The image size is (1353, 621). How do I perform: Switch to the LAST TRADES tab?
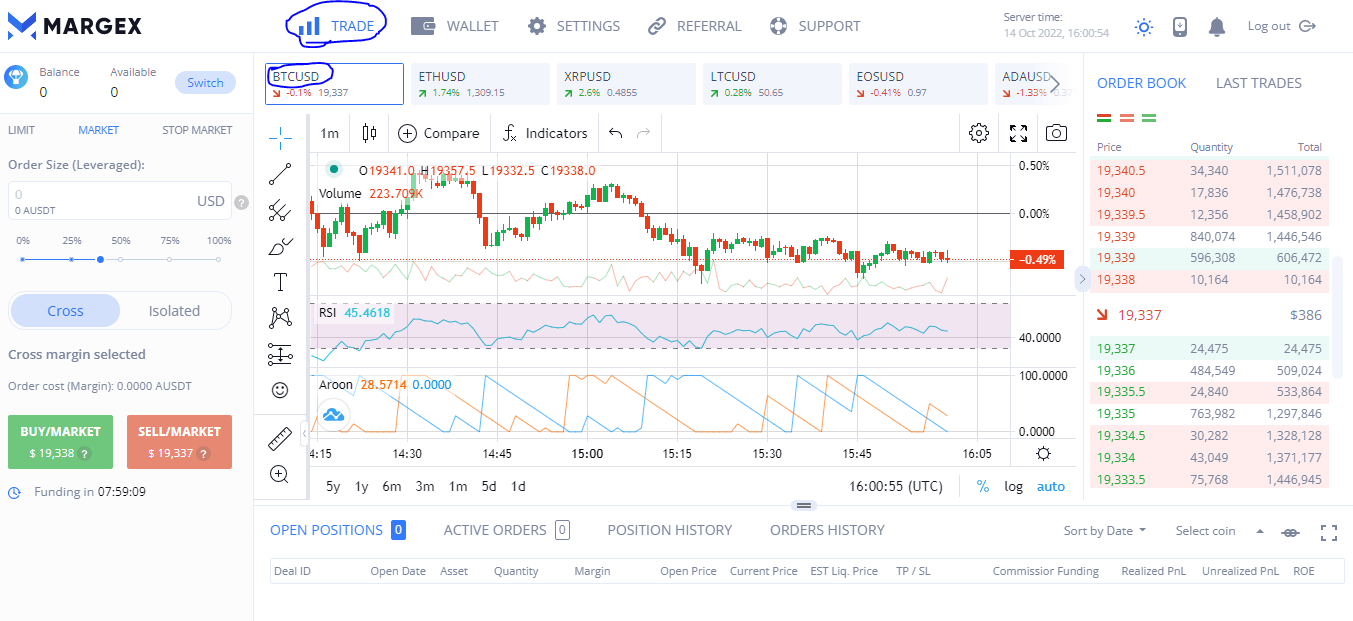pyautogui.click(x=1259, y=83)
